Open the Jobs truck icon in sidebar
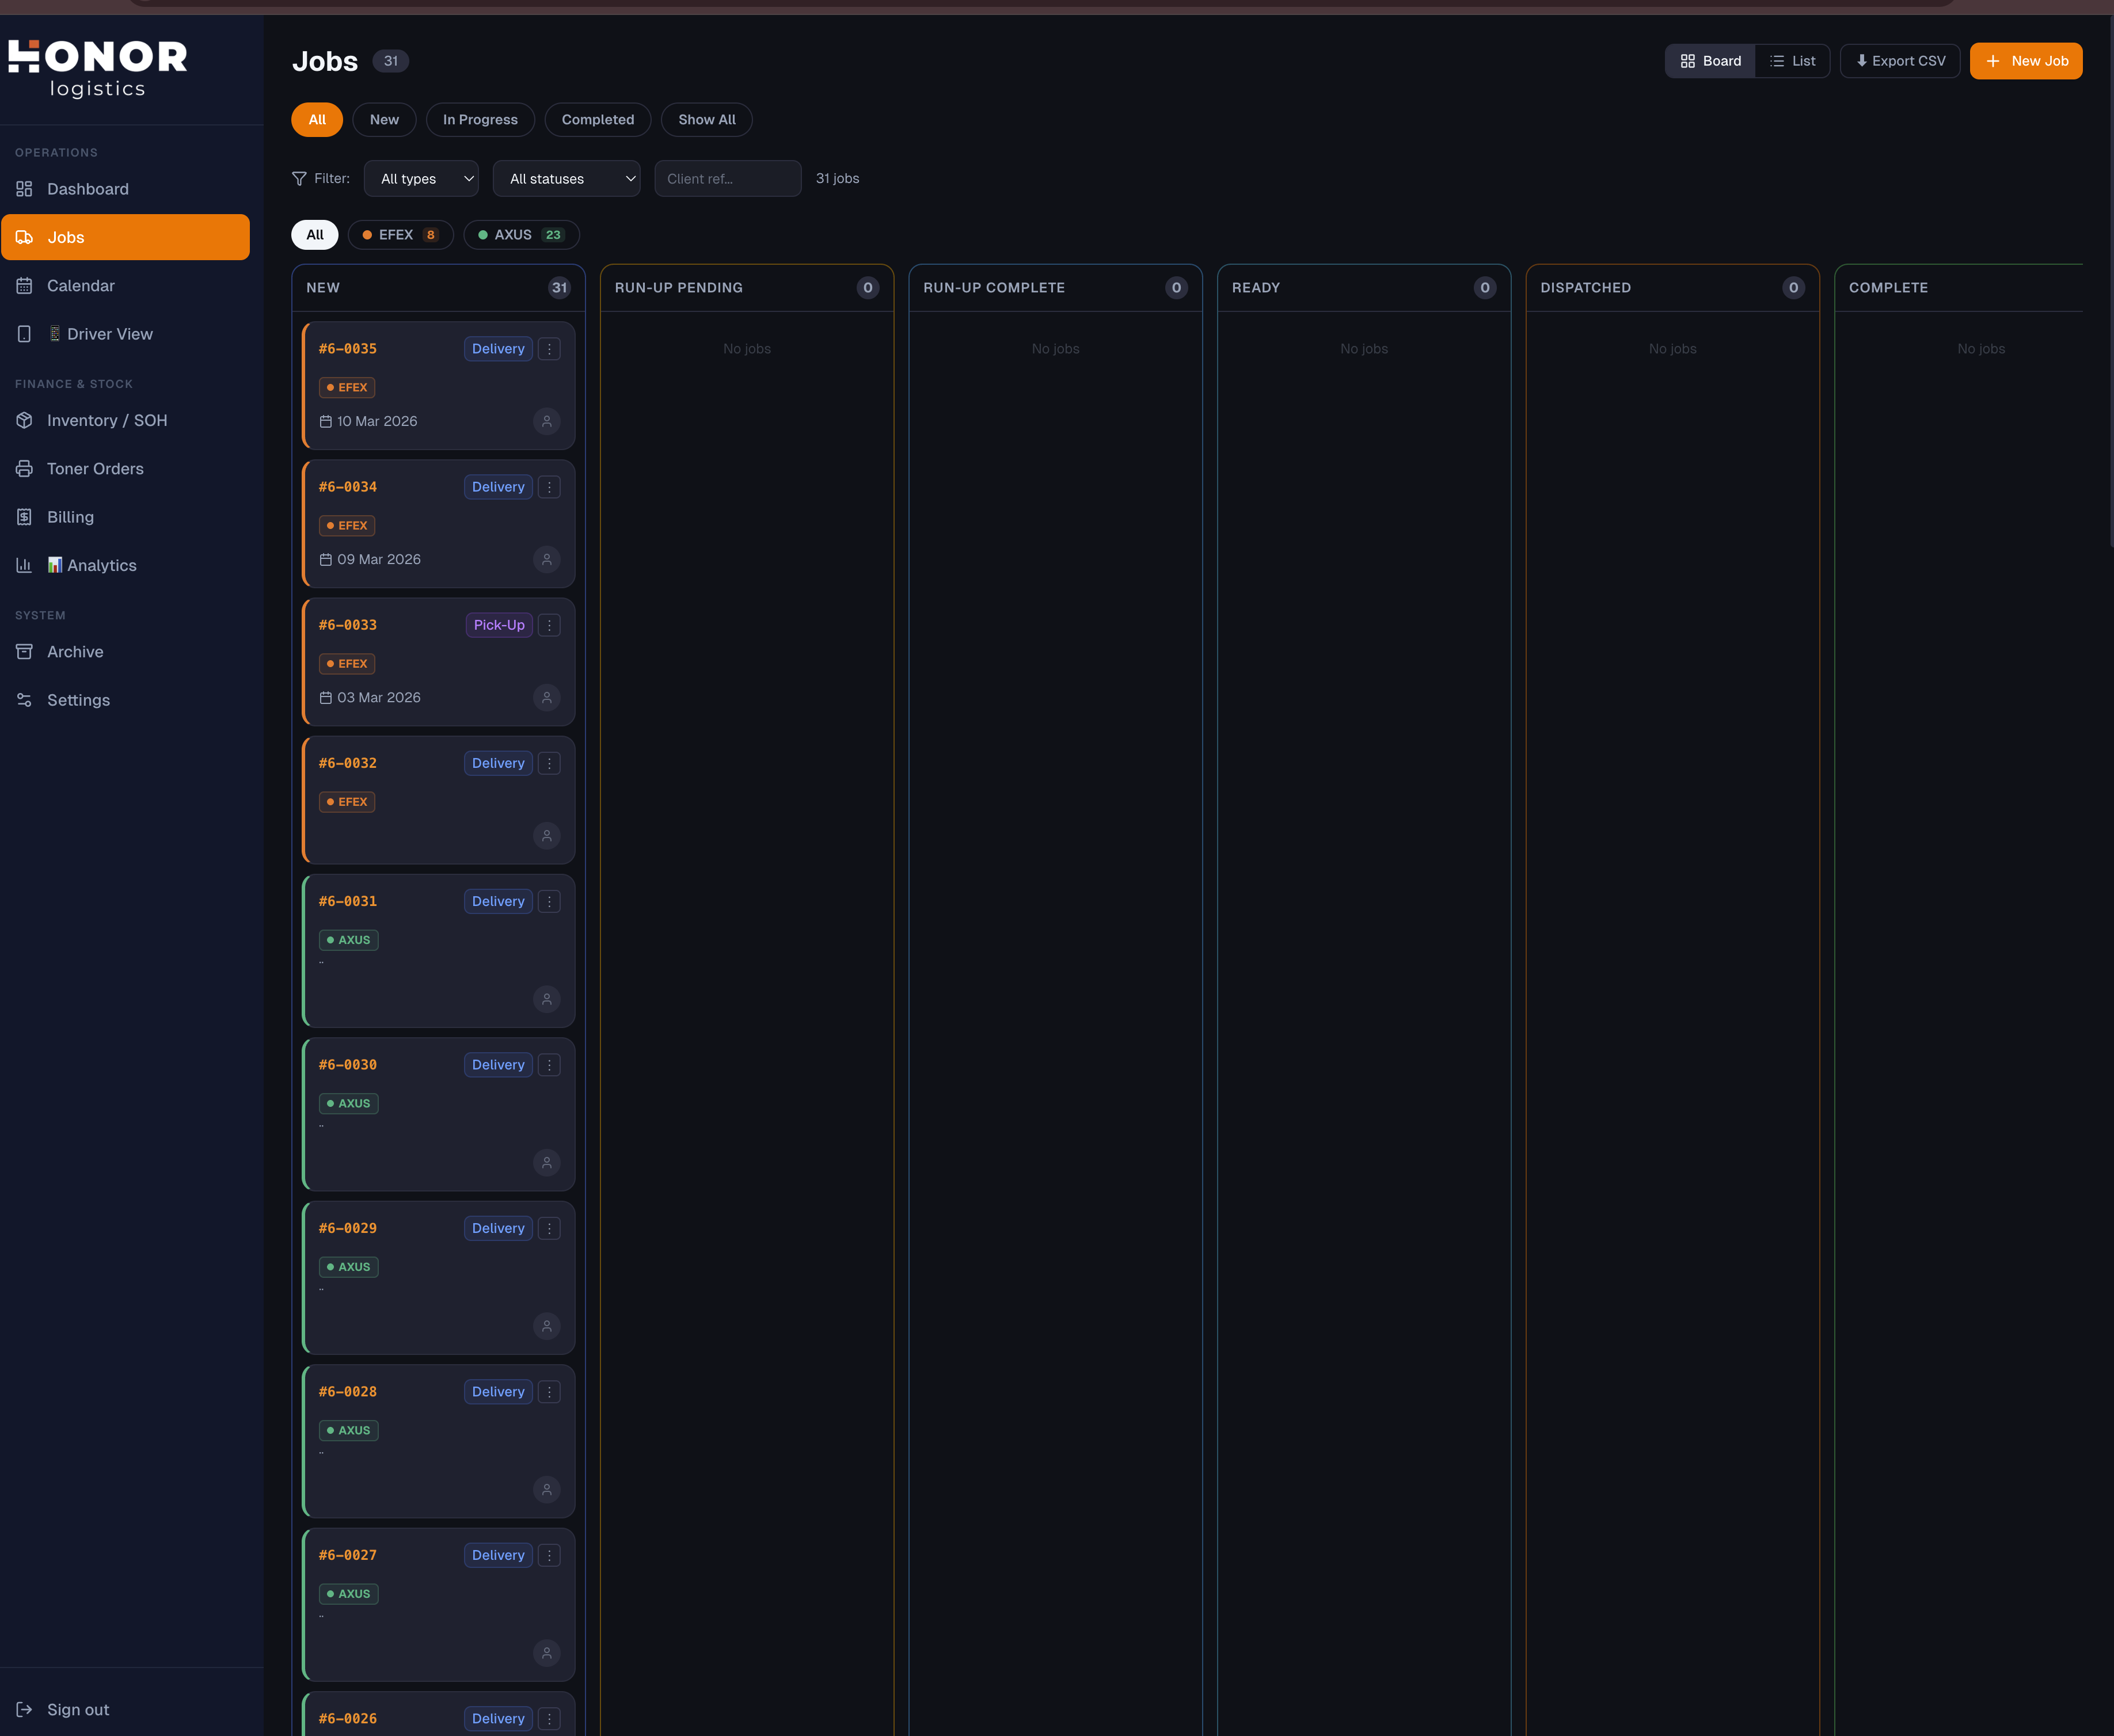The width and height of the screenshot is (2114, 1736). point(25,237)
